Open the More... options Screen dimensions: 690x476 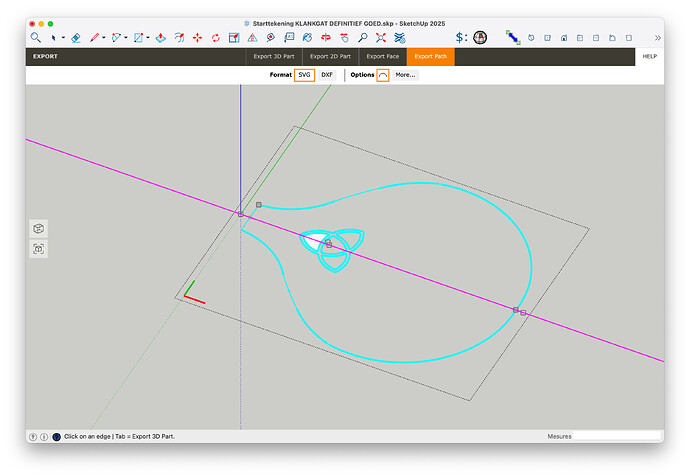point(405,75)
